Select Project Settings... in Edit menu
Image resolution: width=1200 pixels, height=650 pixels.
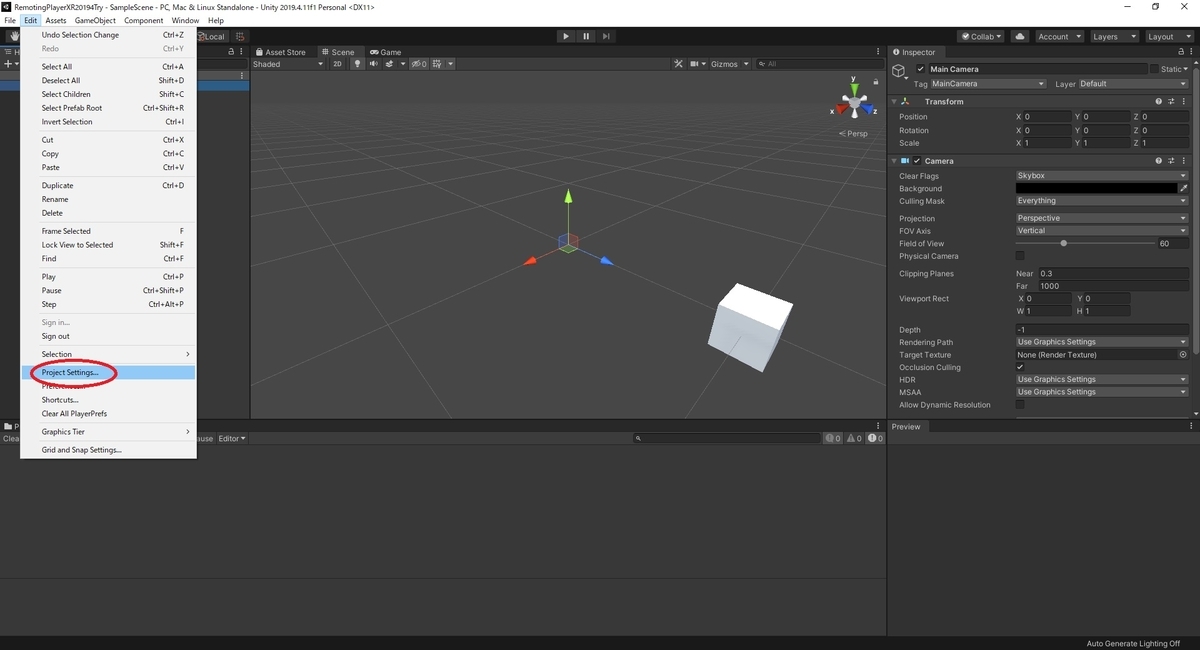pyautogui.click(x=108, y=372)
